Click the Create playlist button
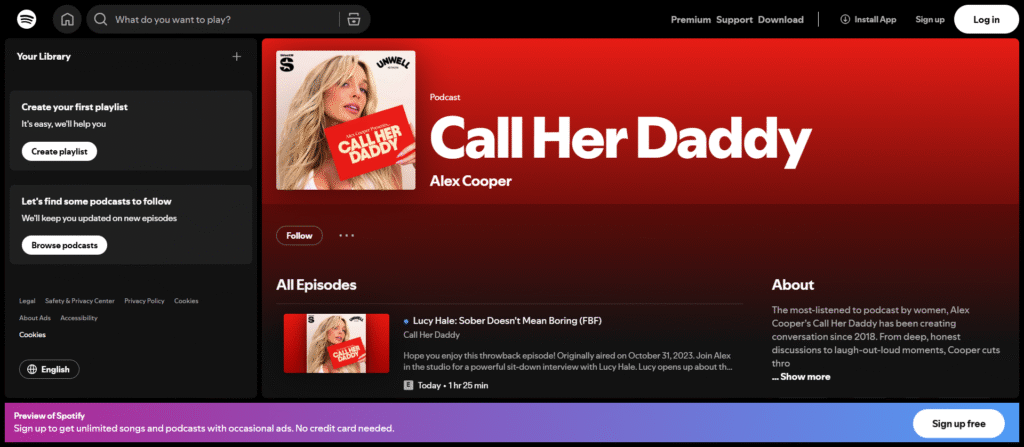The height and width of the screenshot is (447, 1024). (59, 151)
